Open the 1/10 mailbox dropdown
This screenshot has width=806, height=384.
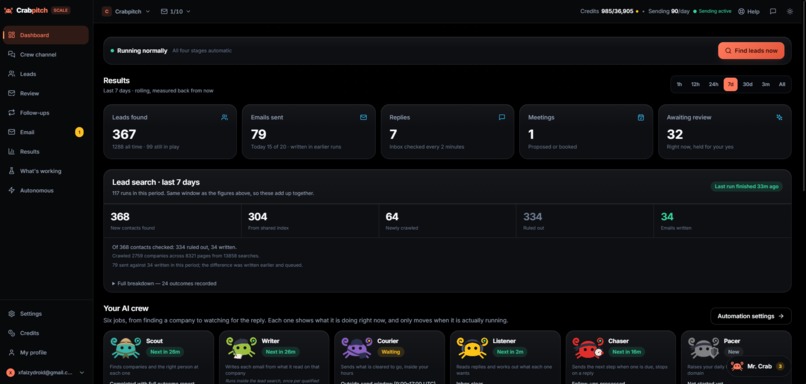tap(175, 11)
